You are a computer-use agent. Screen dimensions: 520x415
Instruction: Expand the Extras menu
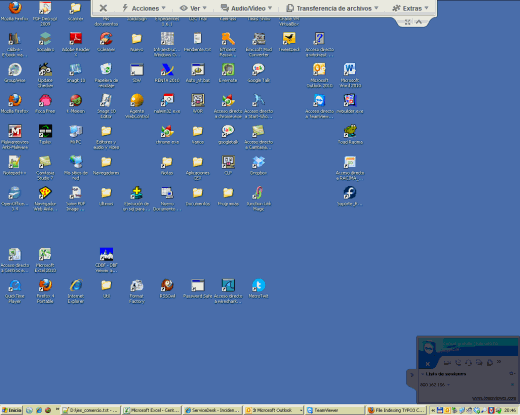coord(410,8)
